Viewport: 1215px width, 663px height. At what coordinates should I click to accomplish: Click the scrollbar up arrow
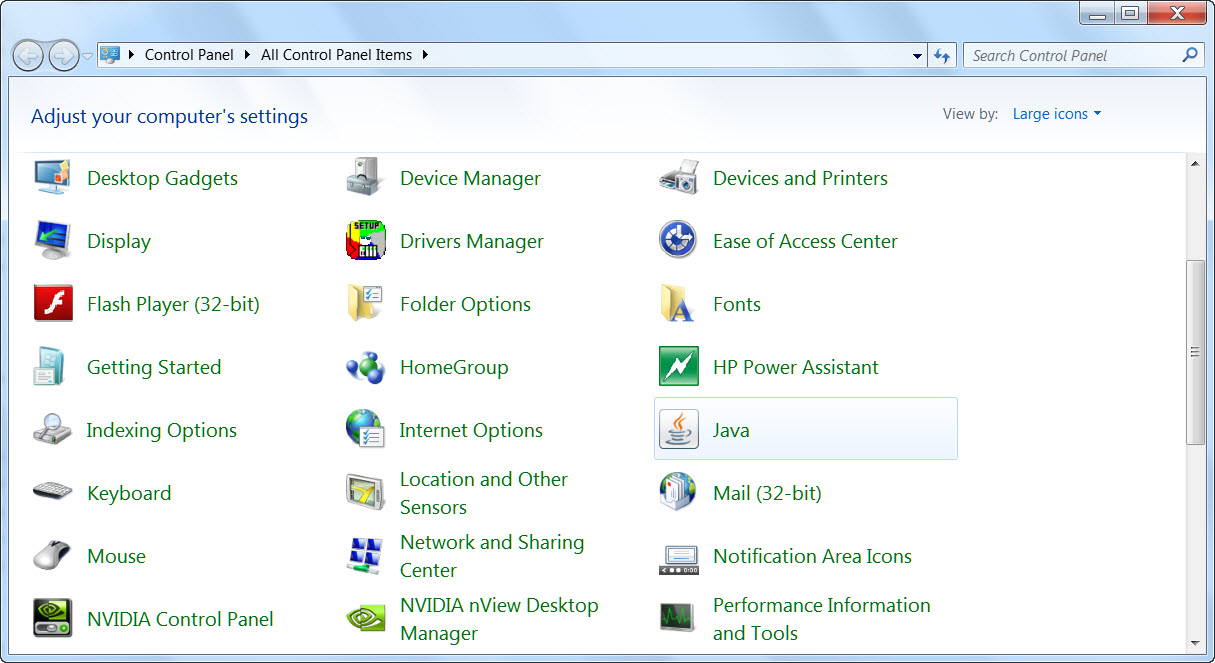click(1195, 162)
